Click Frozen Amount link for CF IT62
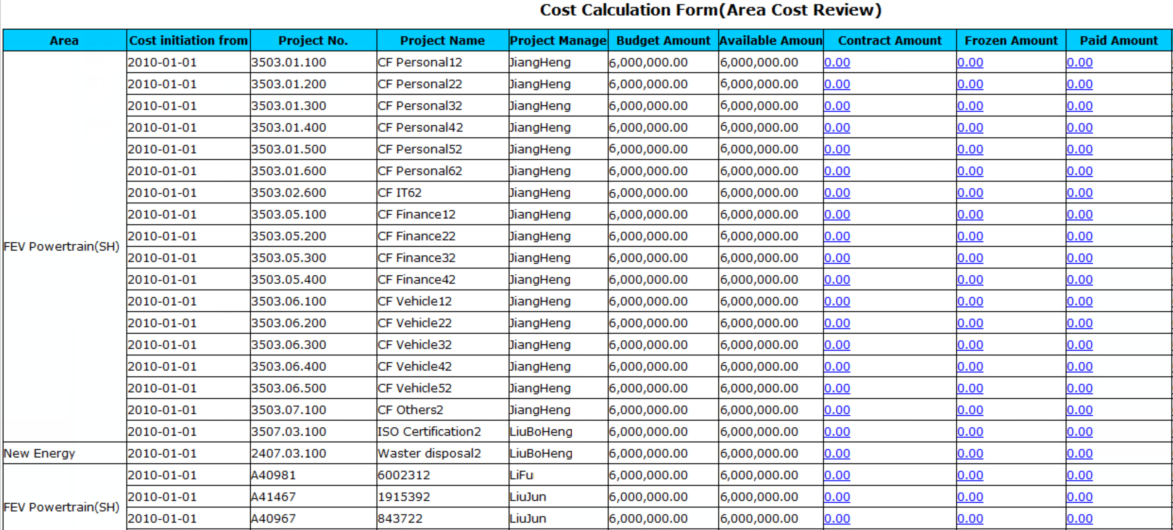 pos(969,193)
